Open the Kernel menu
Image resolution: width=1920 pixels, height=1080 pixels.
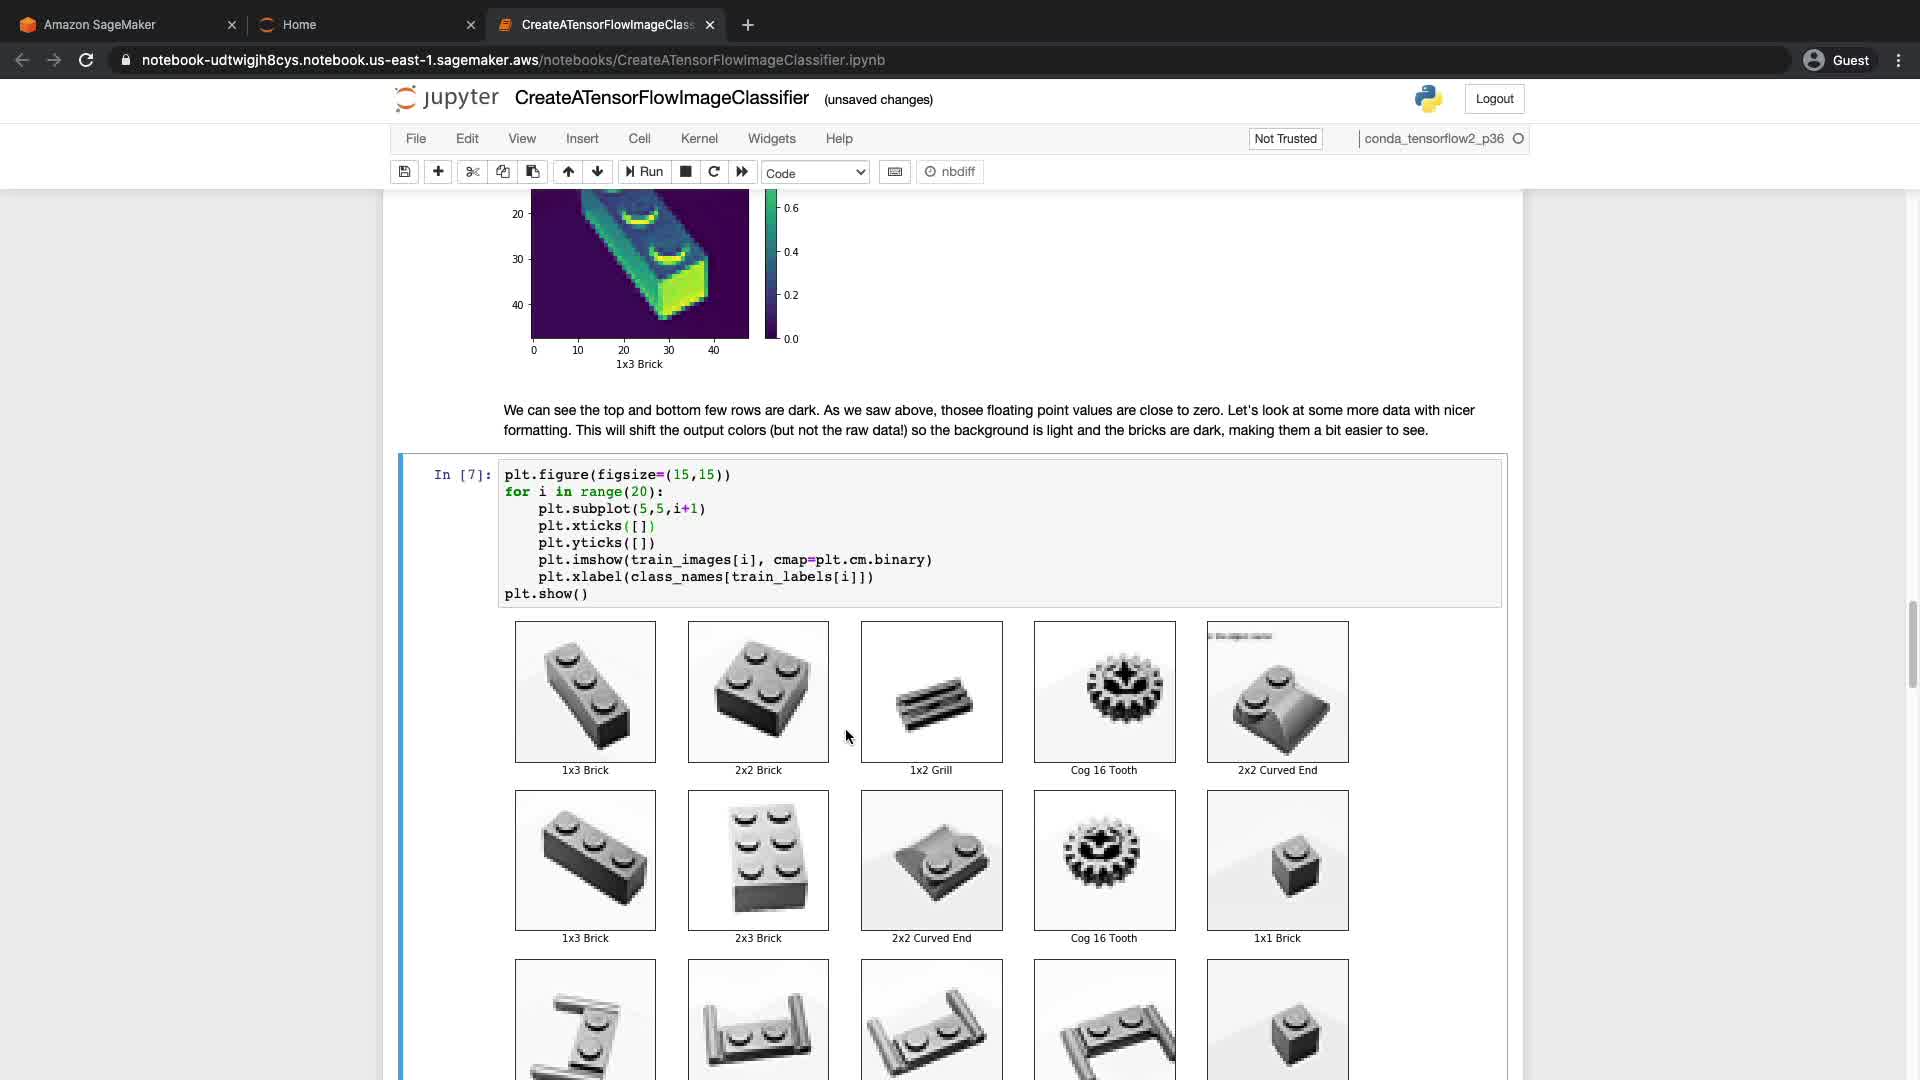click(699, 139)
